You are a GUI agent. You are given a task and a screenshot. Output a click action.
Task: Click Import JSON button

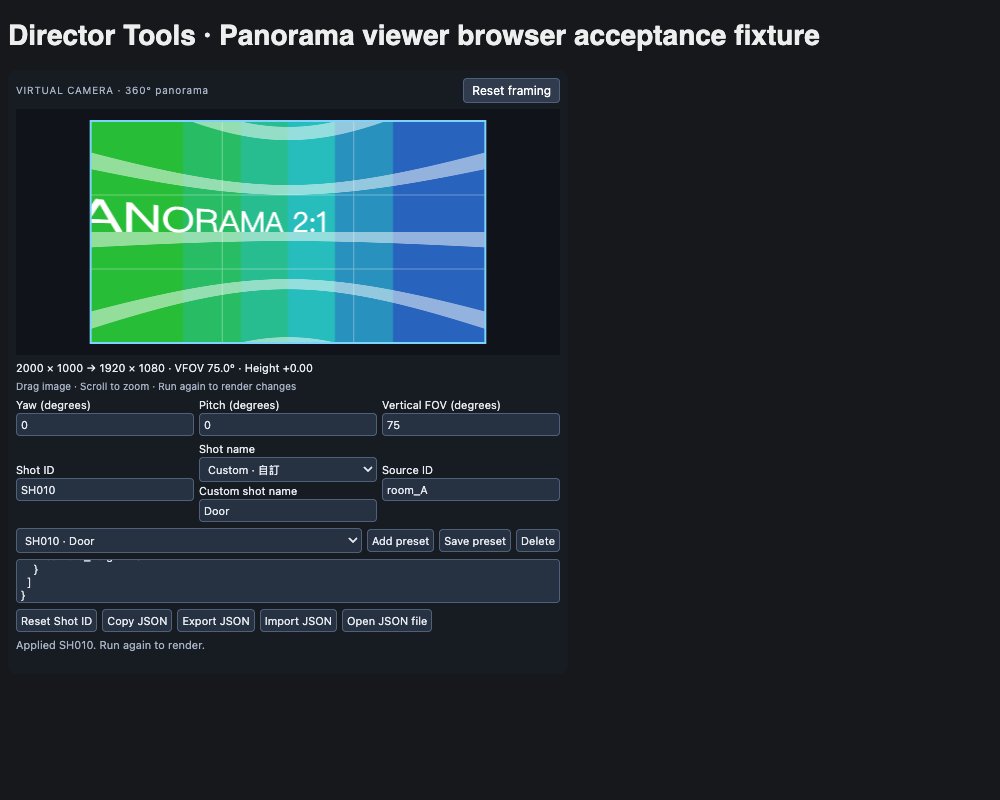[x=298, y=621]
